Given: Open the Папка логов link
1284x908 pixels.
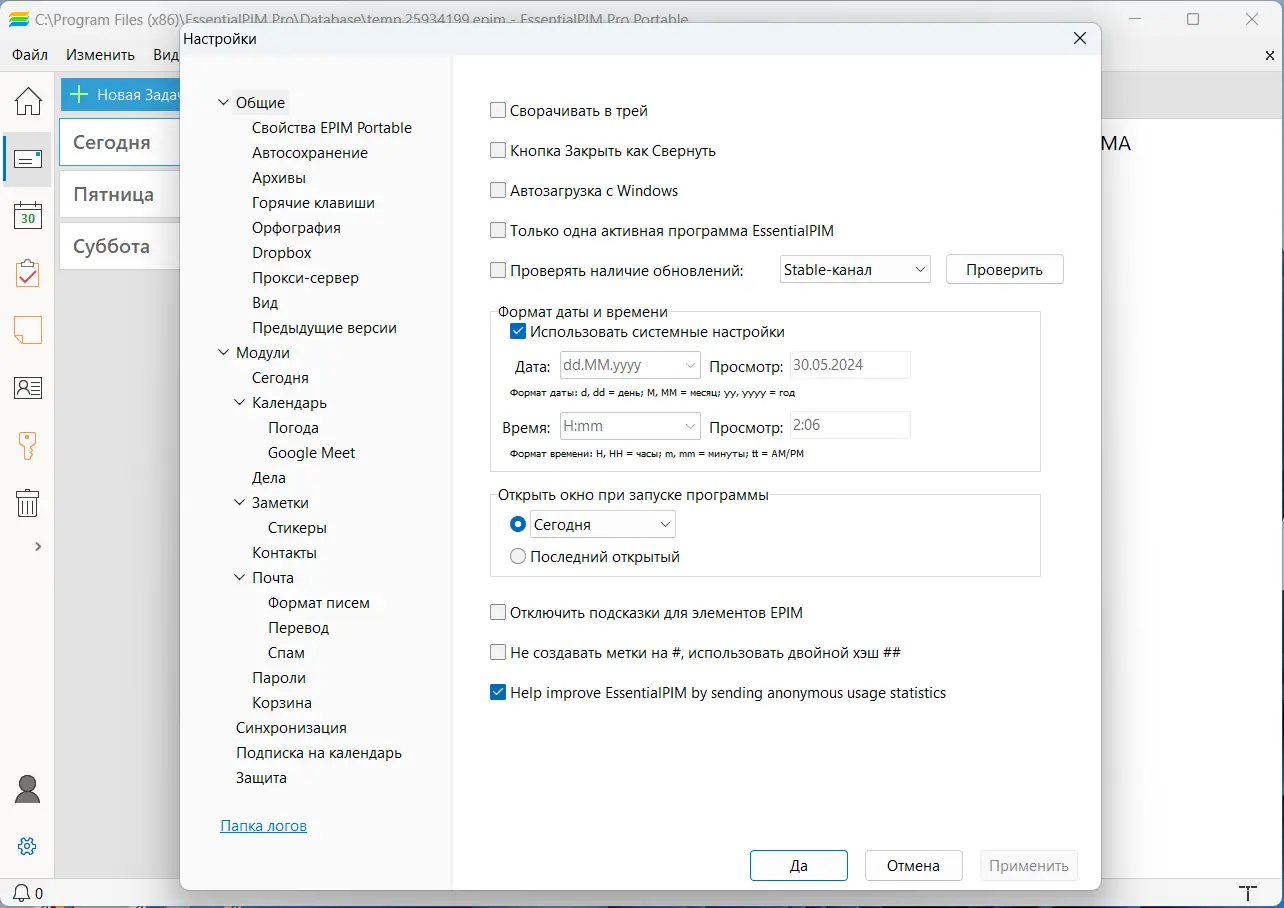Looking at the screenshot, I should pyautogui.click(x=263, y=826).
